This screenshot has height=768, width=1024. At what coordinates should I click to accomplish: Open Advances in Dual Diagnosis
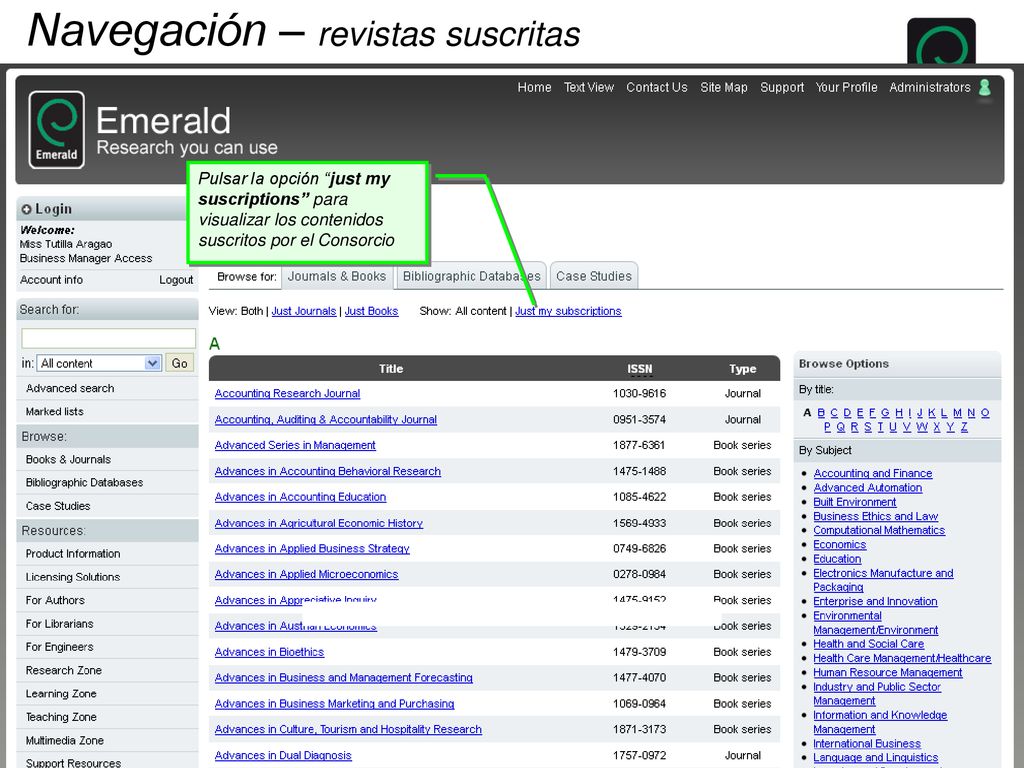click(283, 756)
